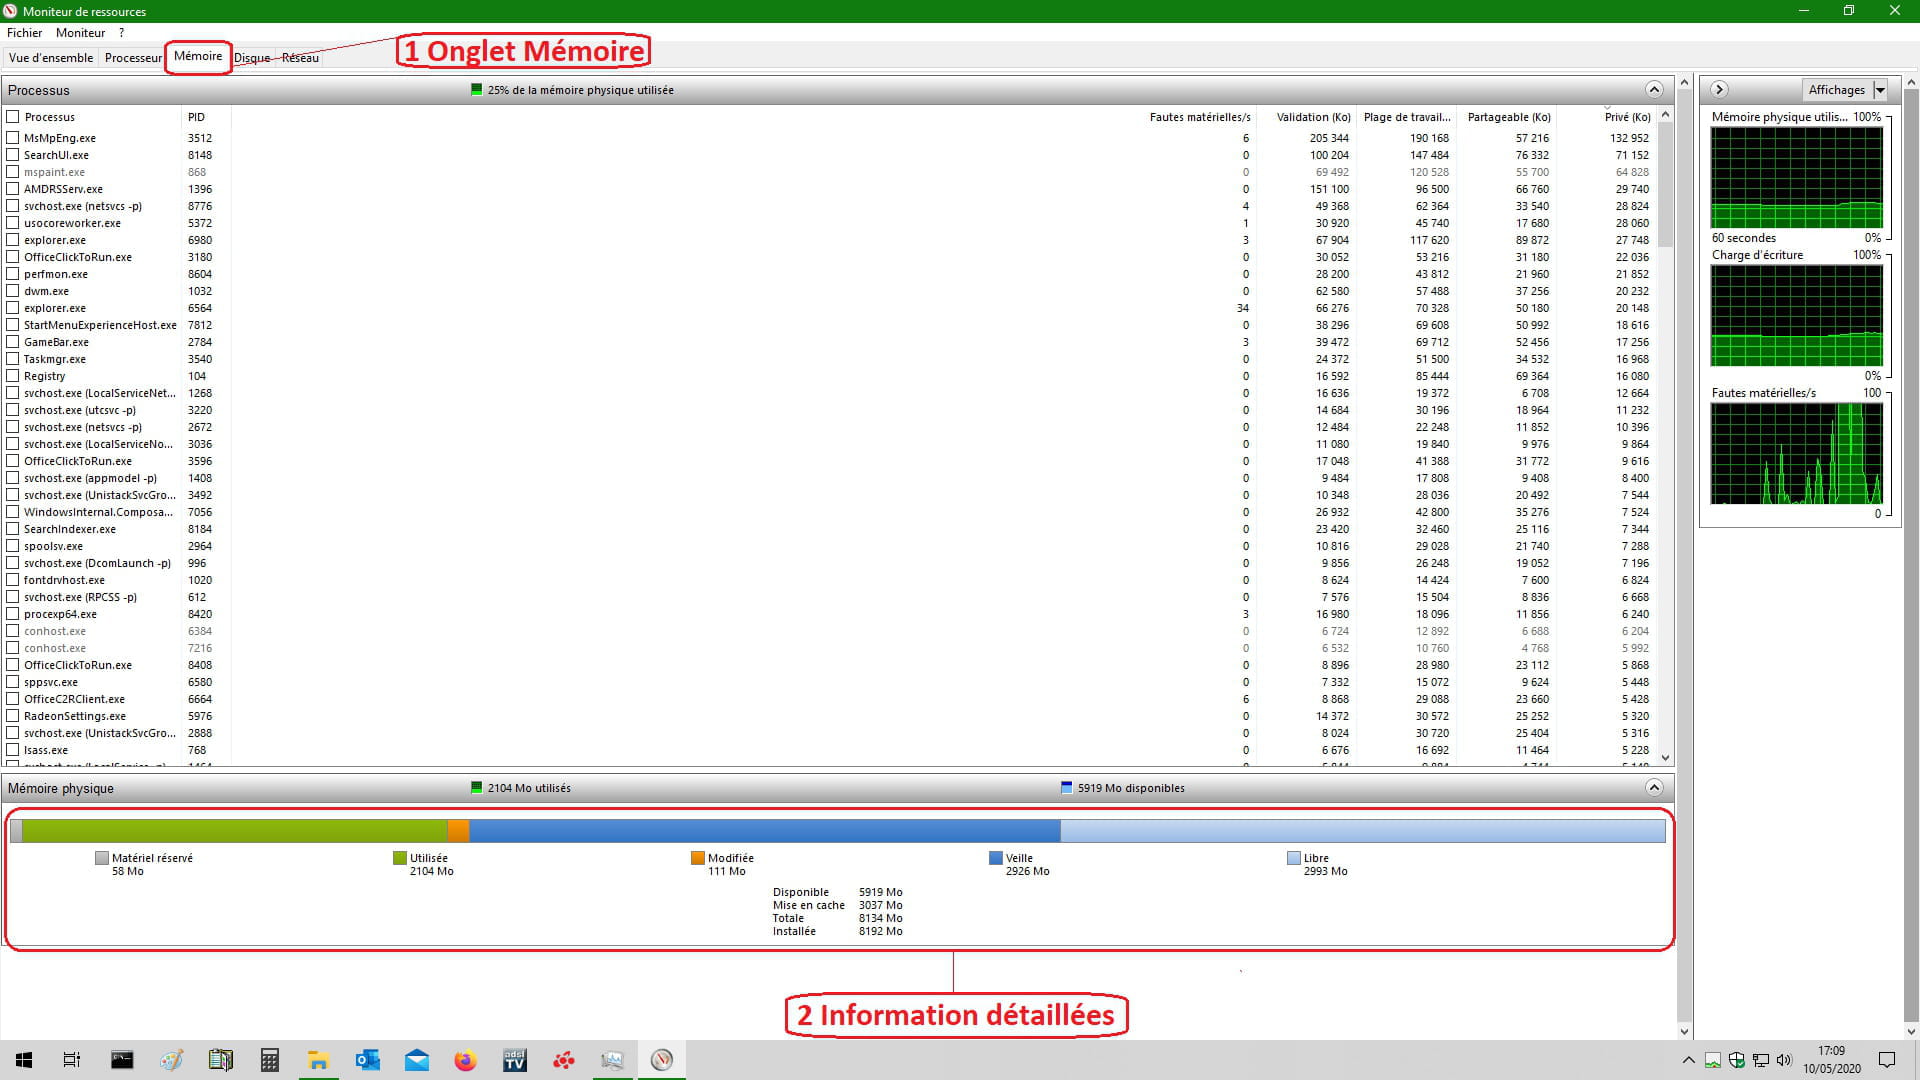1920x1080 pixels.
Task: Collapse the Processus section
Action: 1654,89
